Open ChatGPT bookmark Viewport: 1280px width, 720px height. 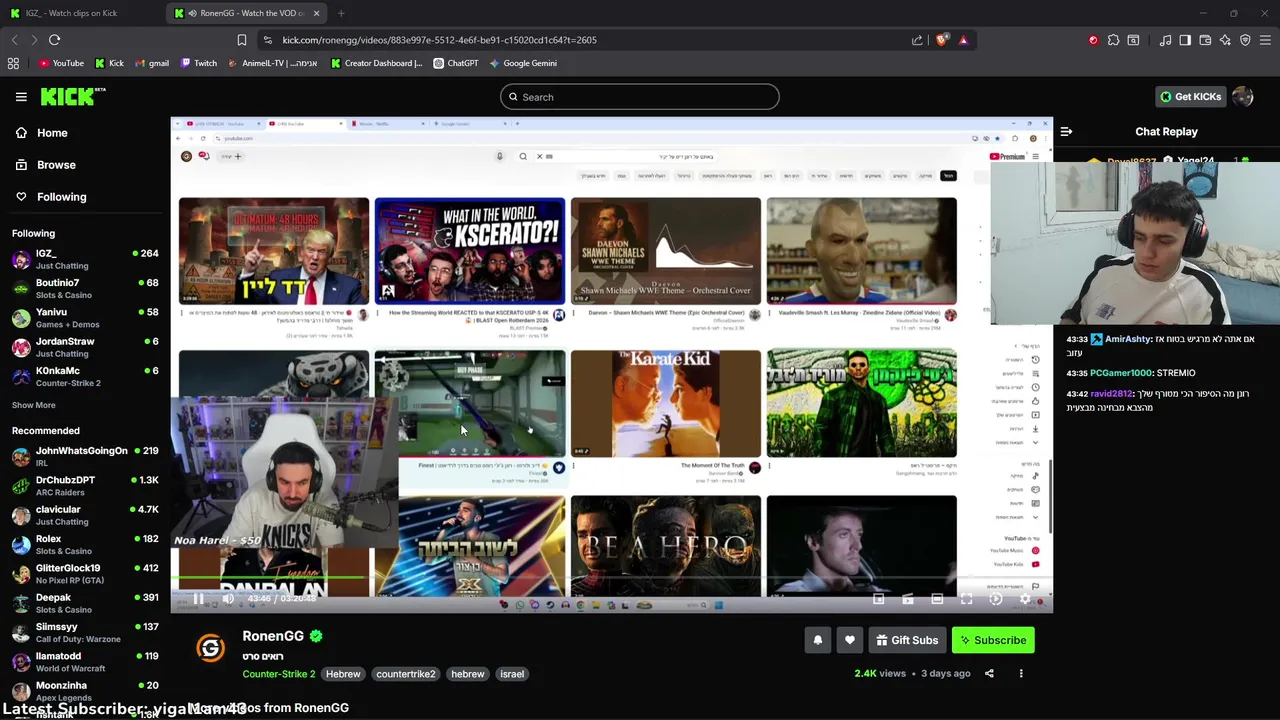pos(456,63)
